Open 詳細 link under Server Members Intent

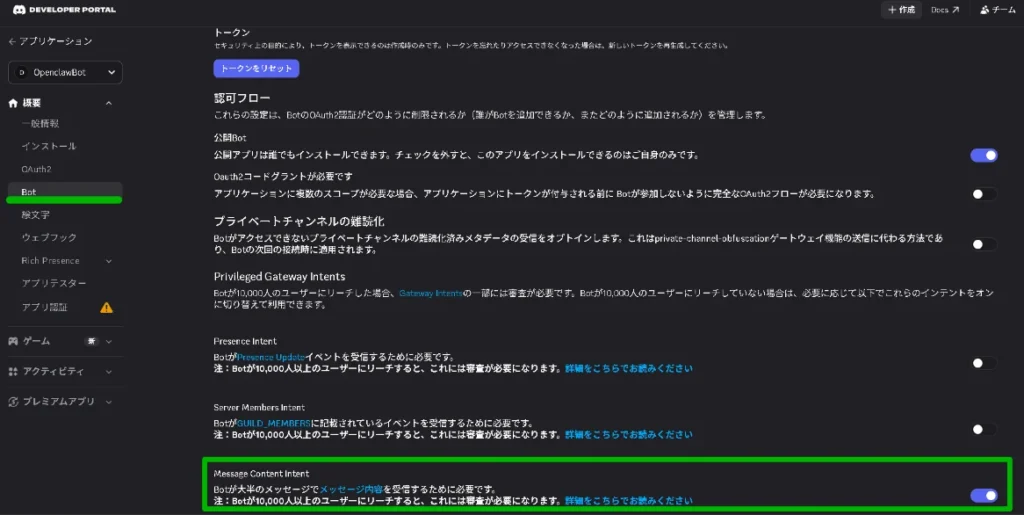(628, 434)
